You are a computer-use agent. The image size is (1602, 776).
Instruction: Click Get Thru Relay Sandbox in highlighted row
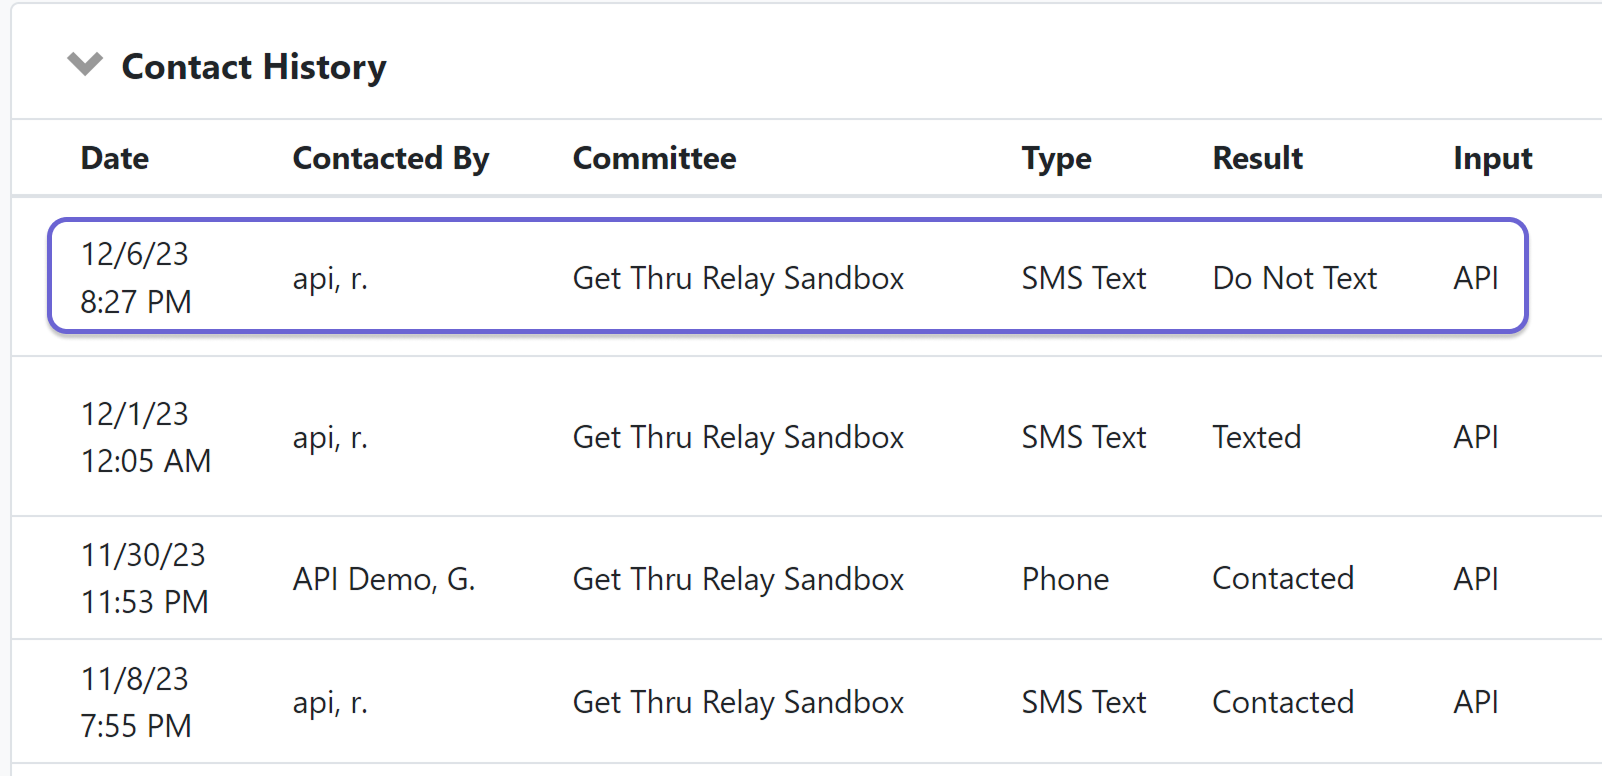coord(737,277)
